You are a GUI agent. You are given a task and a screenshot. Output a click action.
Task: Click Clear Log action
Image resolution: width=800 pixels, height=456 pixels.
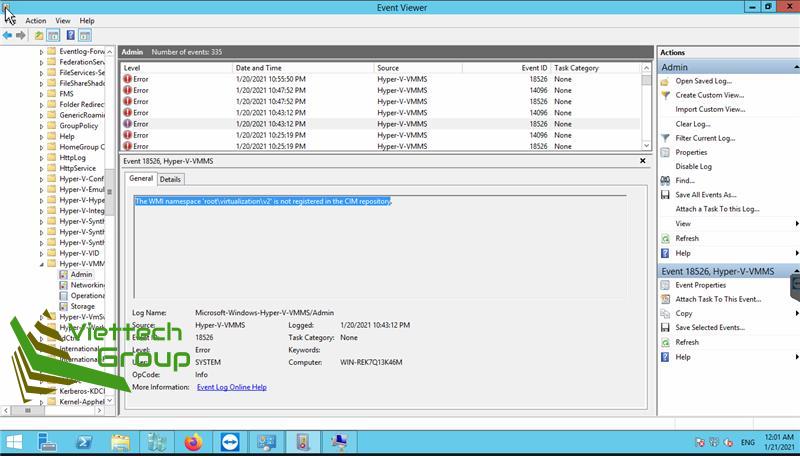click(693, 124)
